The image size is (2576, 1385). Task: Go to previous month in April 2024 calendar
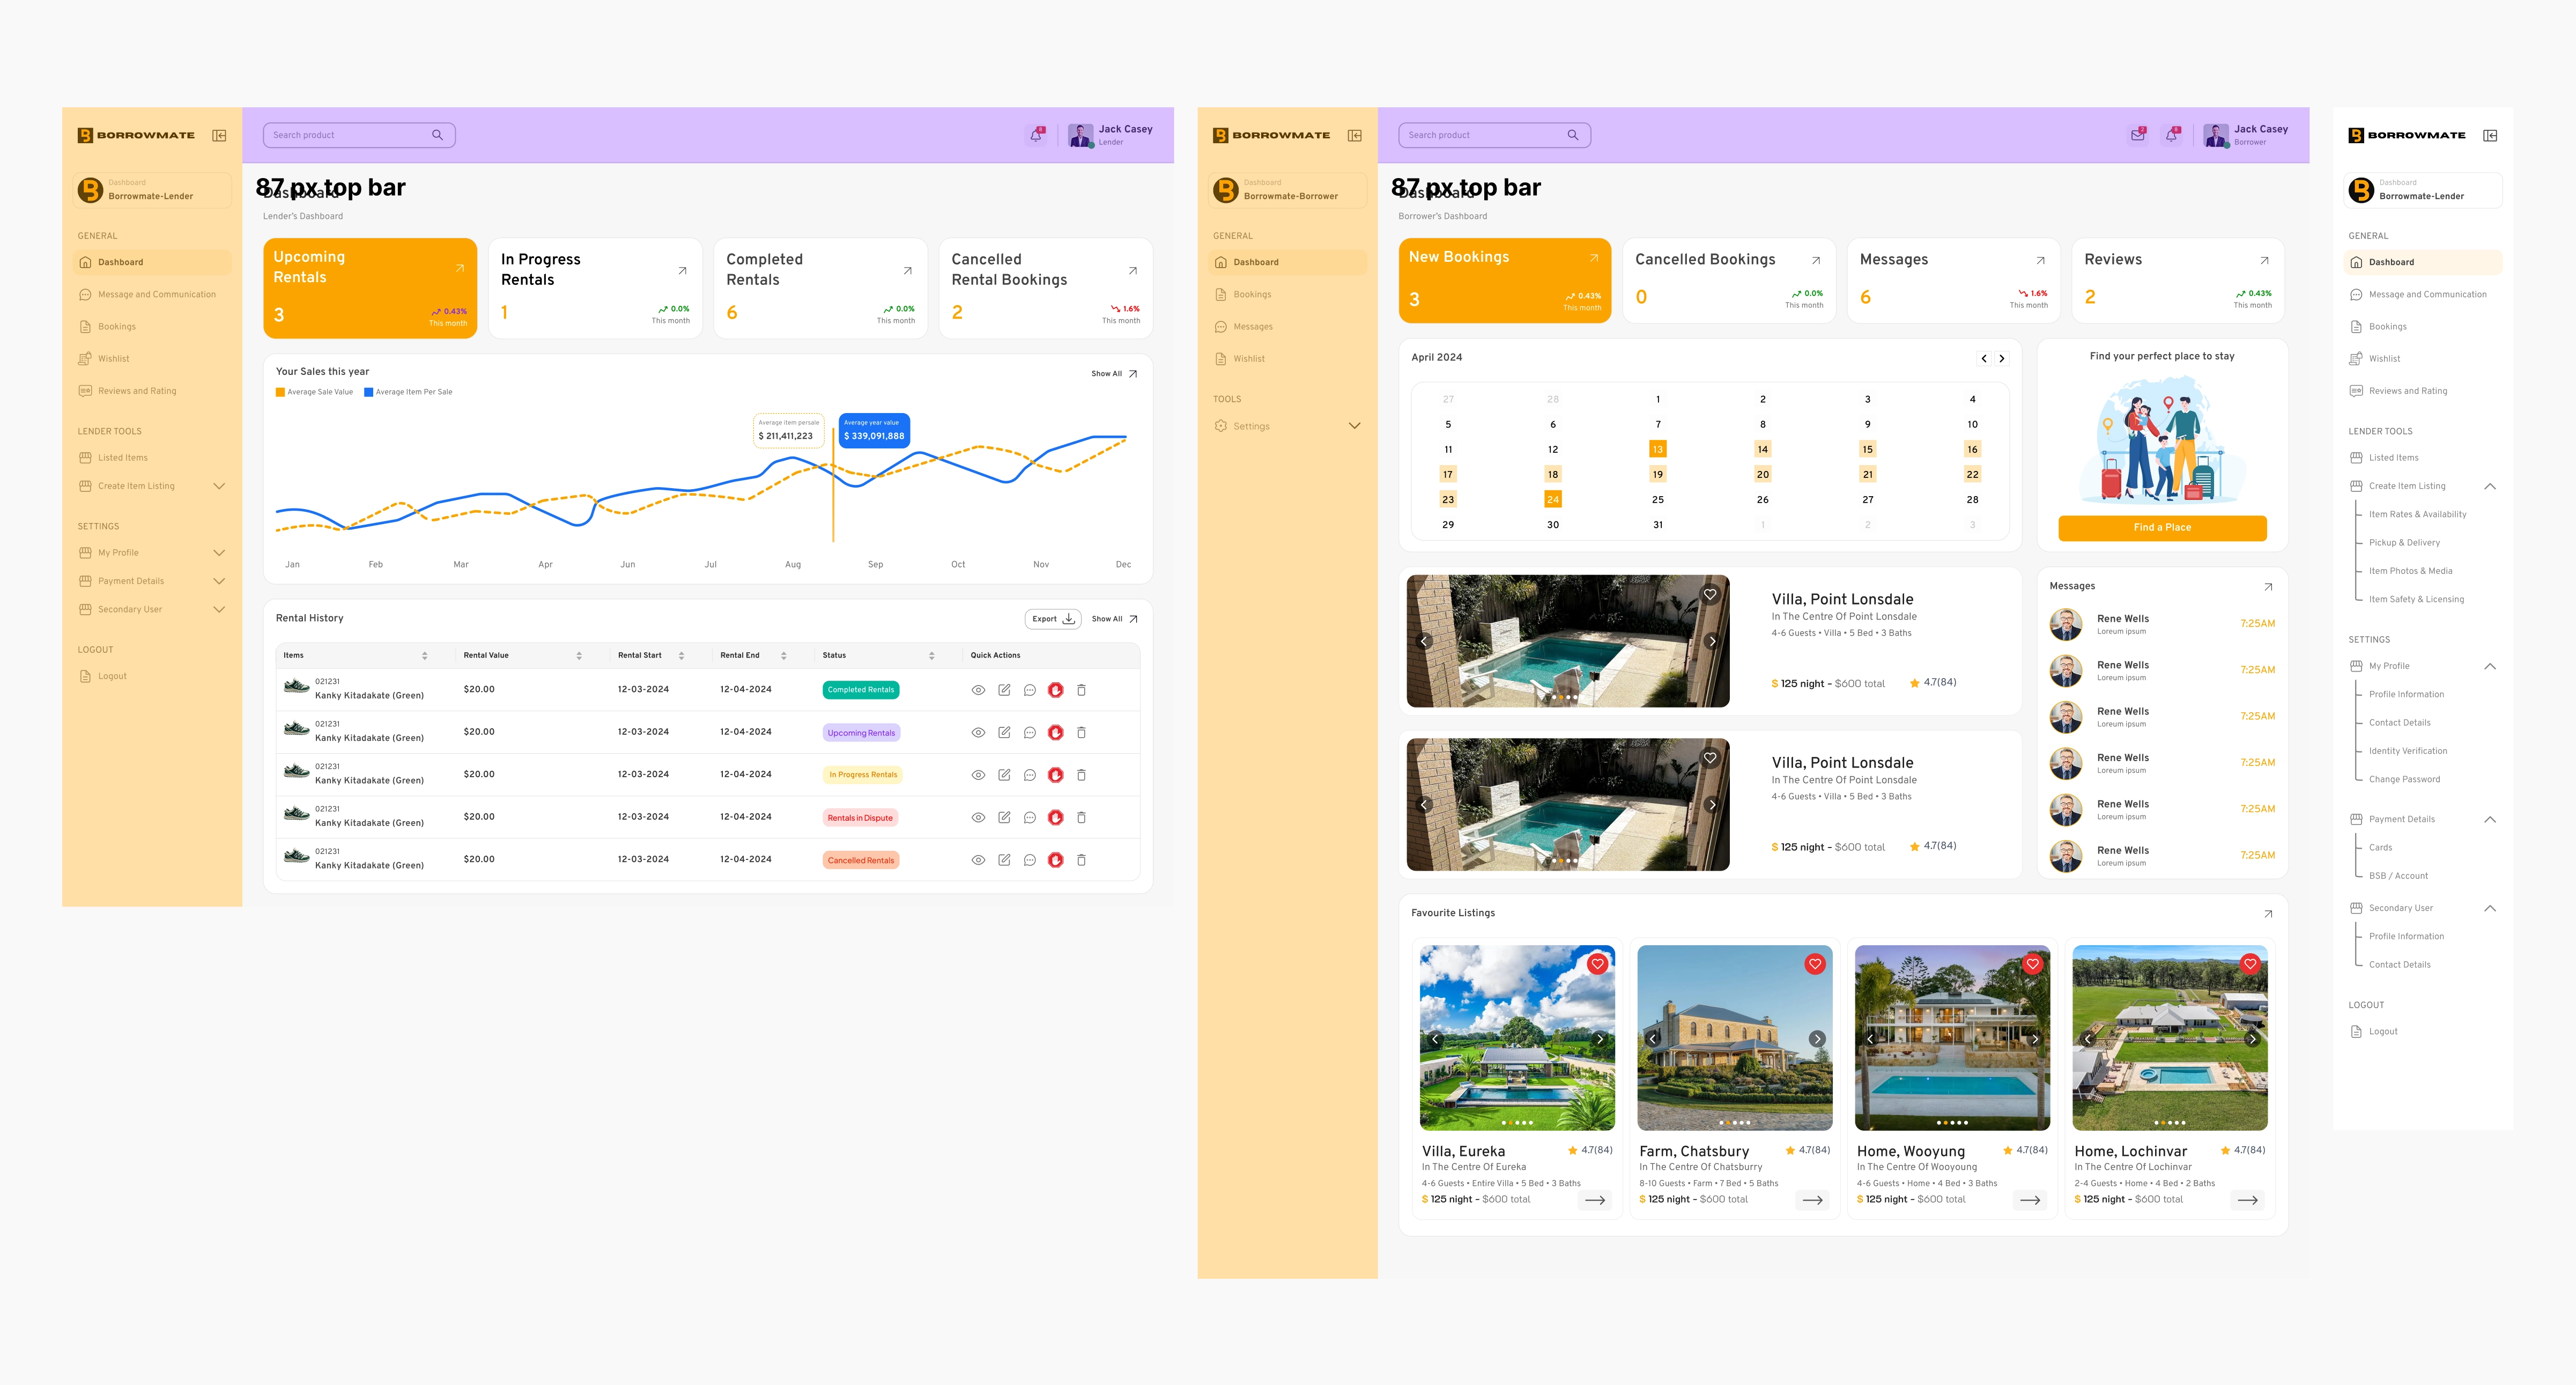pos(1984,358)
